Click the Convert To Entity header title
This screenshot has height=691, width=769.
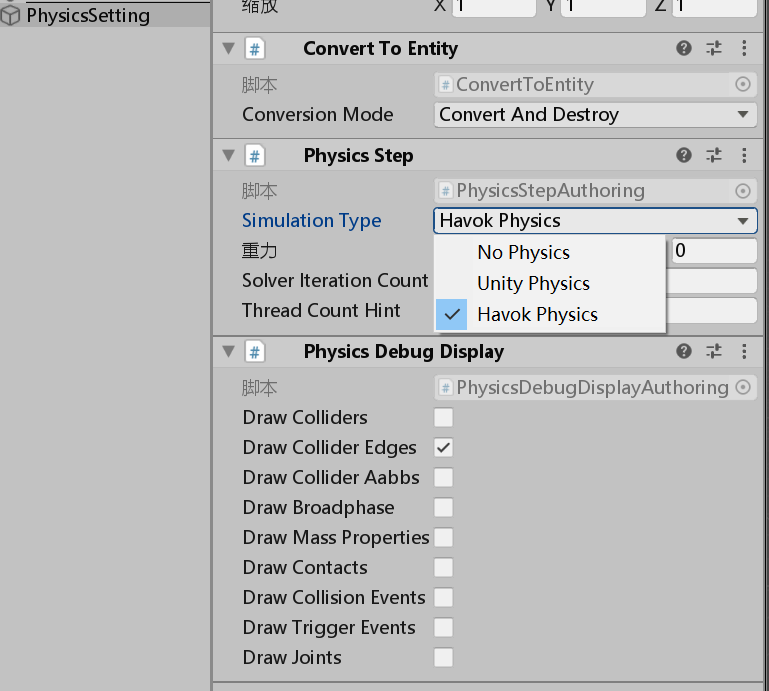coord(381,49)
